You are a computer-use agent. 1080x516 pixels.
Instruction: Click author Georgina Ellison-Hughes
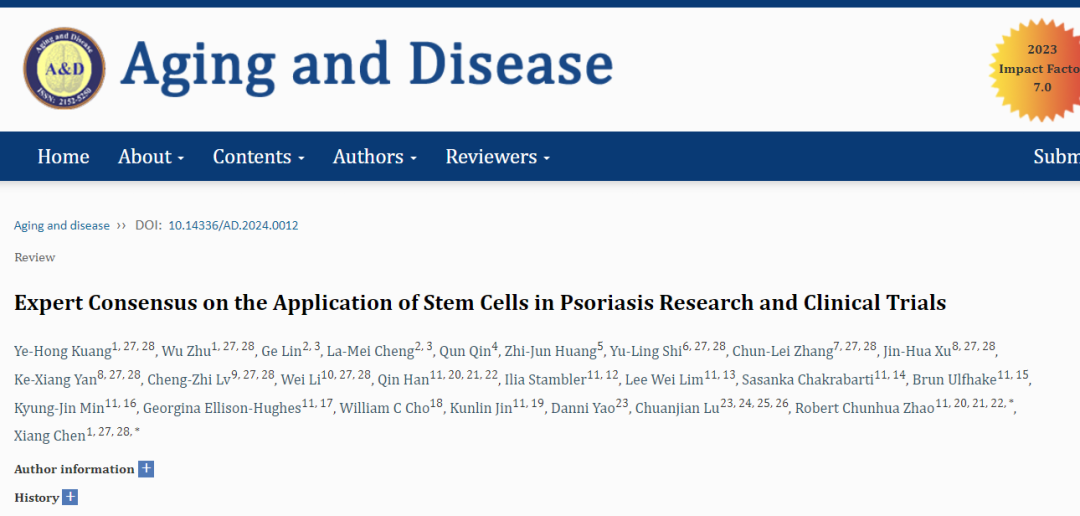pos(222,408)
